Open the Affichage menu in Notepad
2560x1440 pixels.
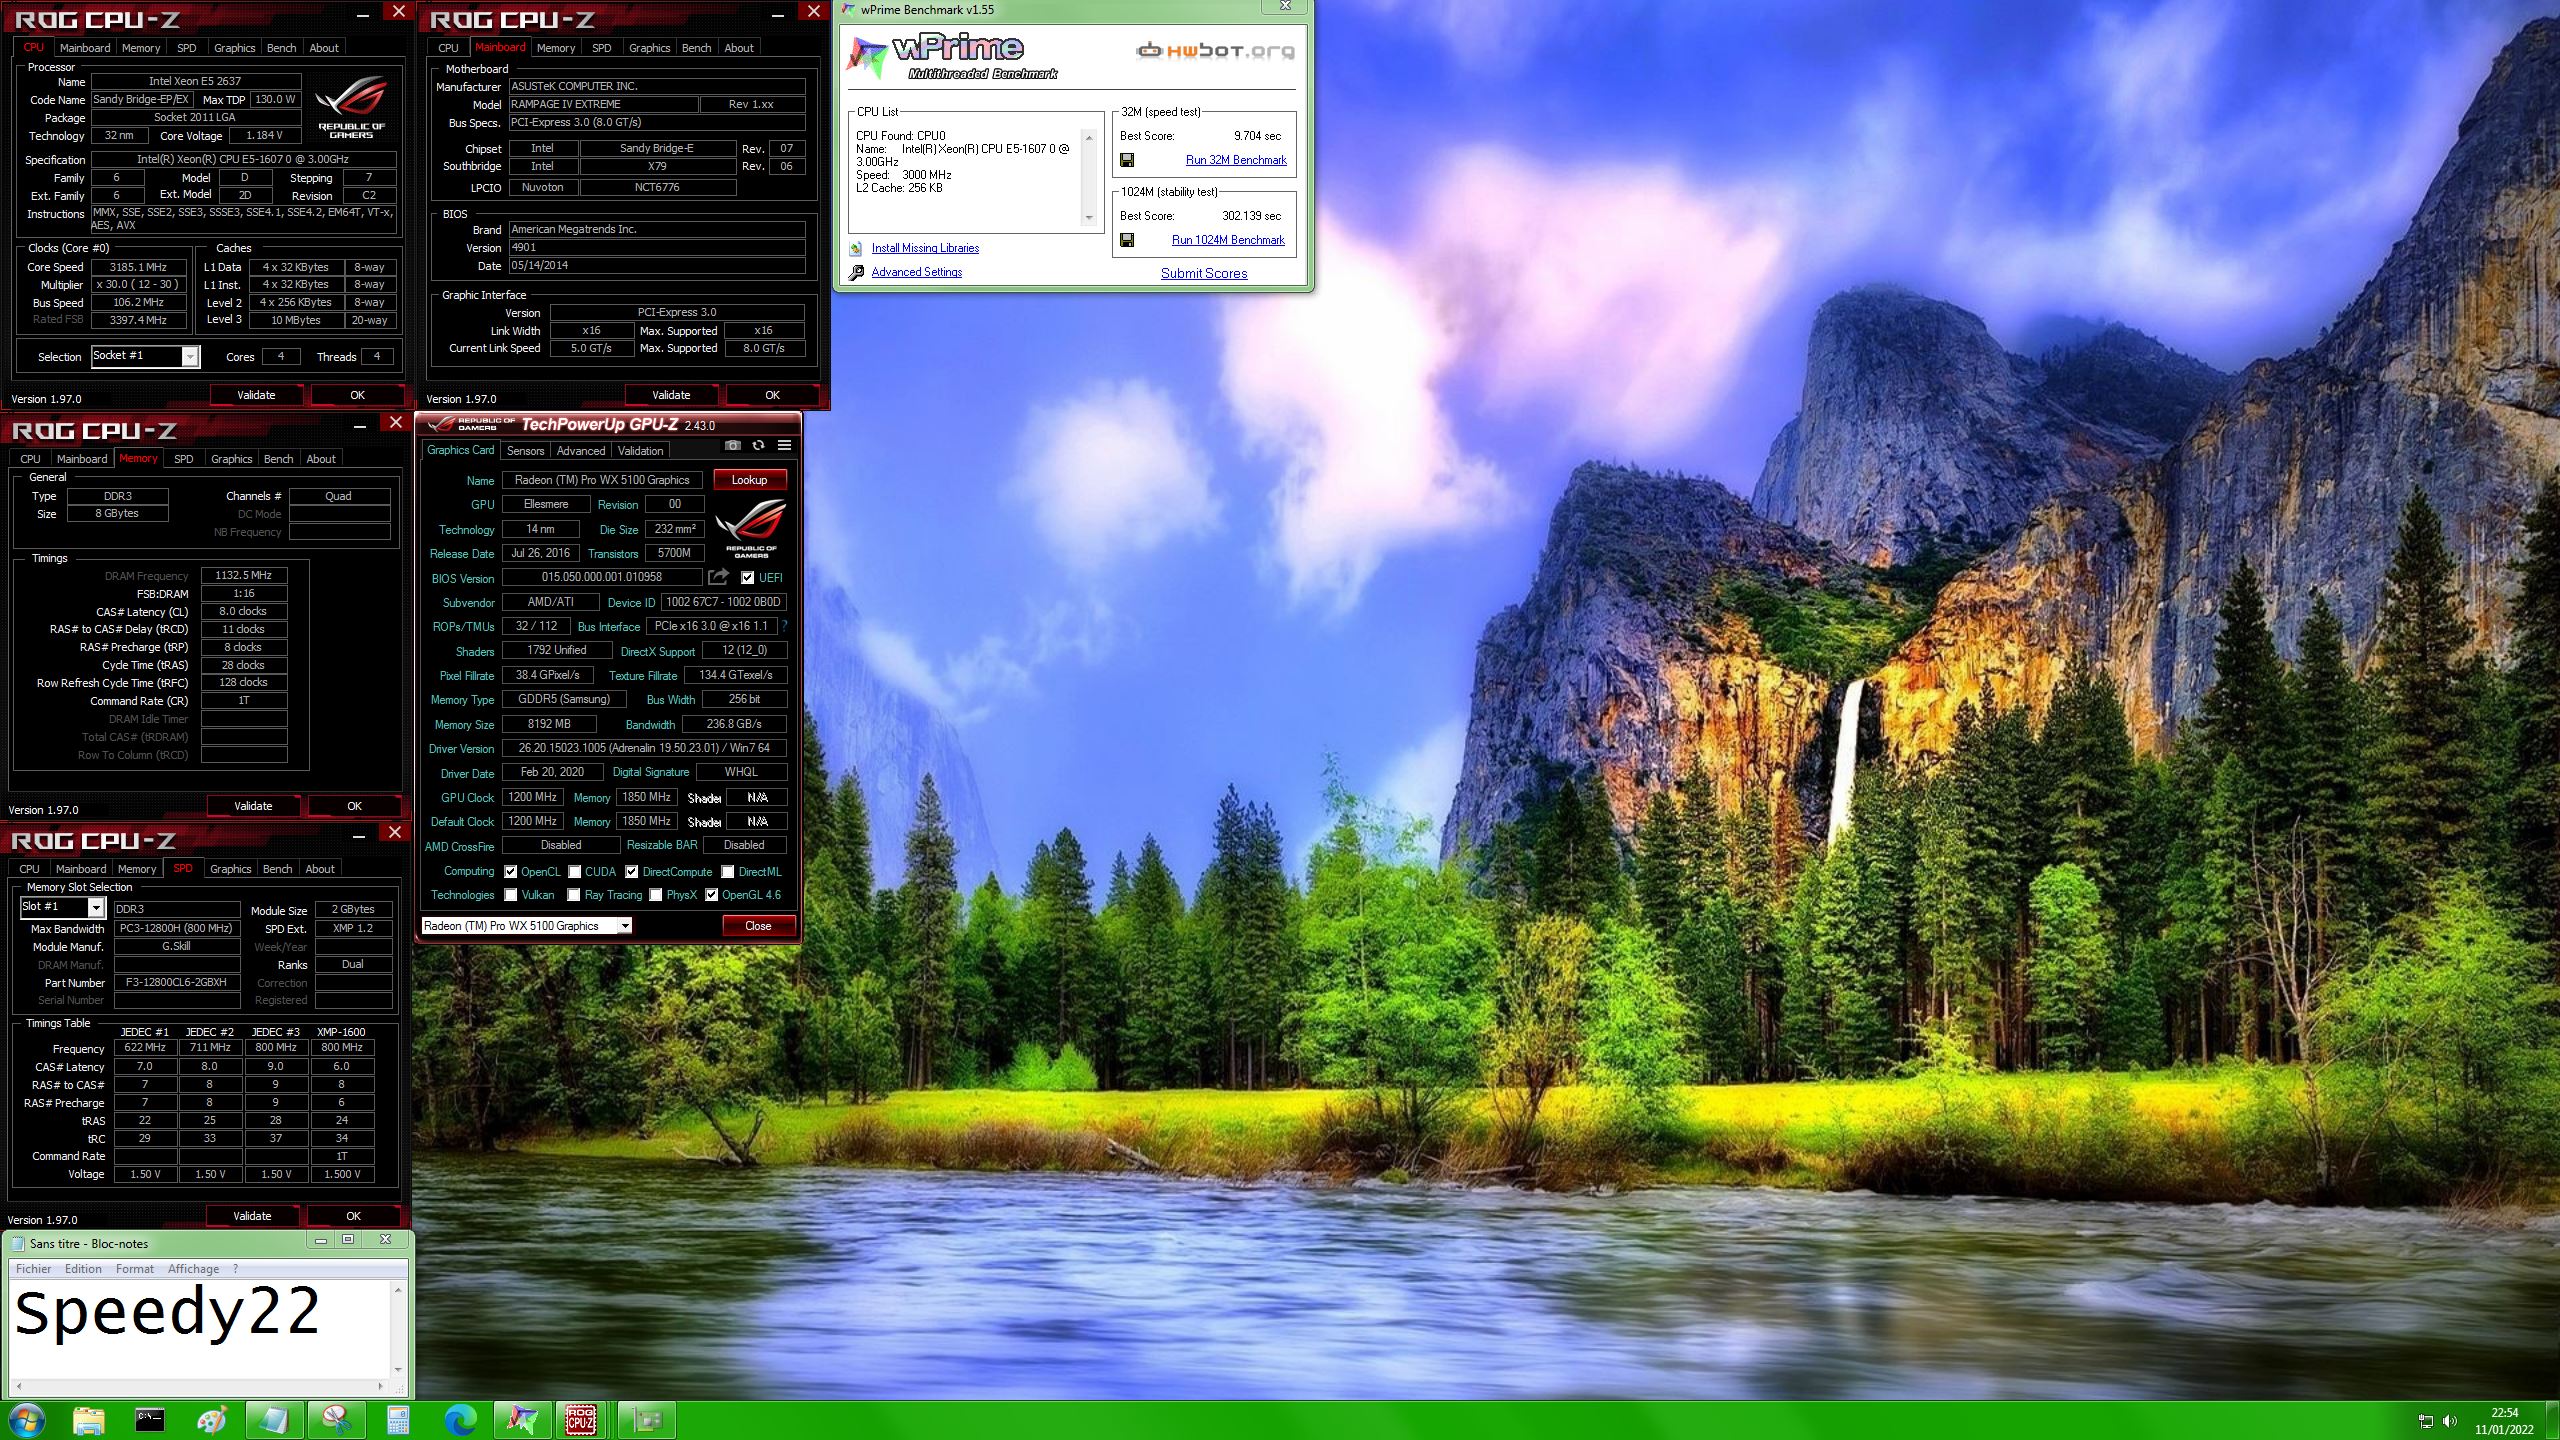coord(193,1269)
